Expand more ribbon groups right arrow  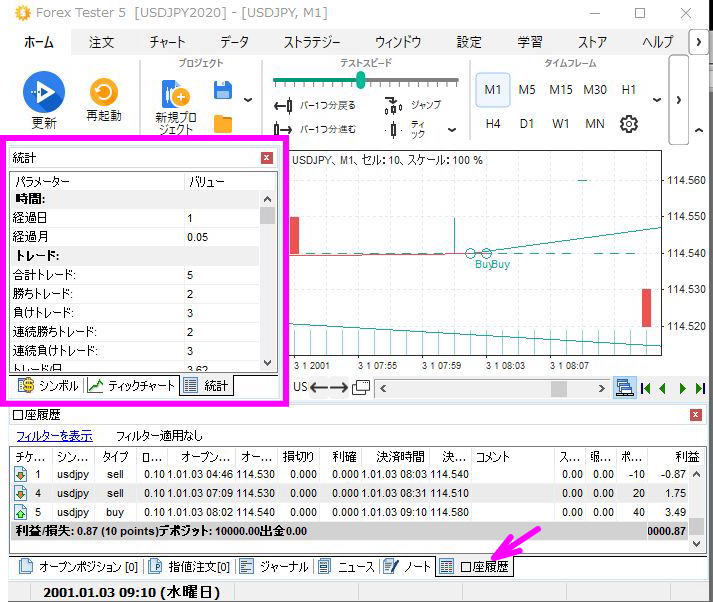pyautogui.click(x=678, y=100)
